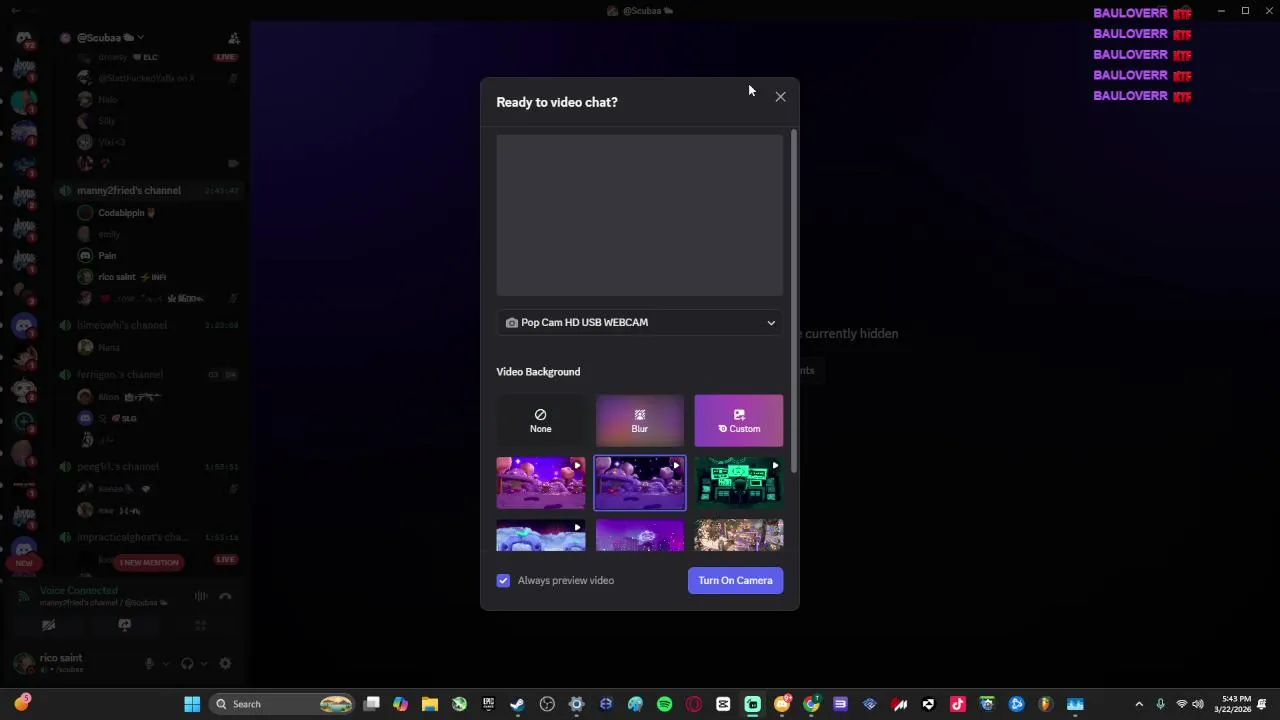
Task: Click the Voice Connected status text
Action: click(x=79, y=591)
